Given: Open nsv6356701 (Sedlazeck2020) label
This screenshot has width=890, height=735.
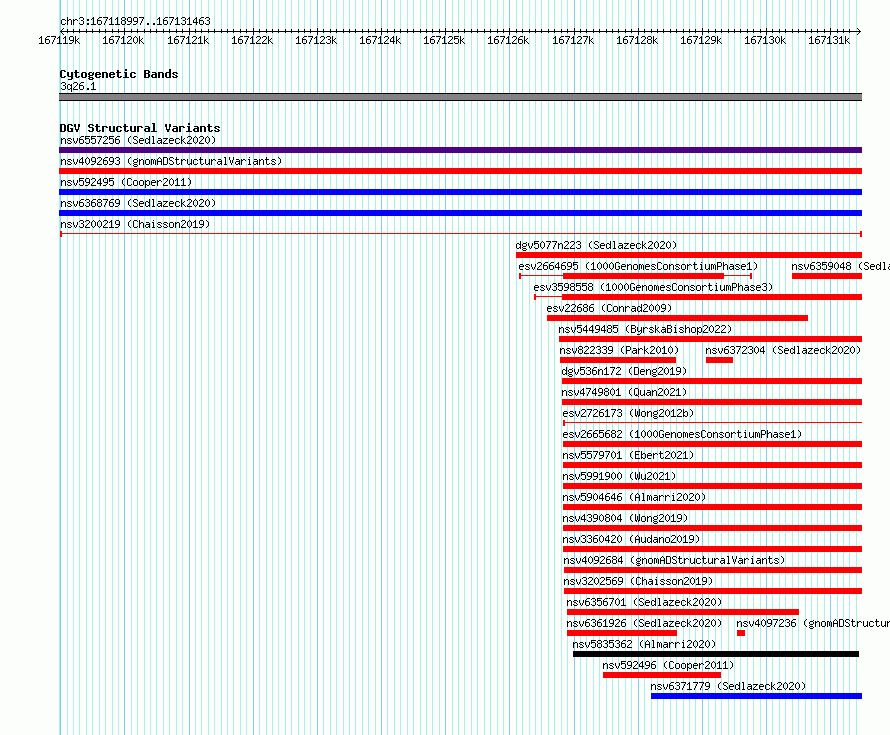Looking at the screenshot, I should coord(644,602).
